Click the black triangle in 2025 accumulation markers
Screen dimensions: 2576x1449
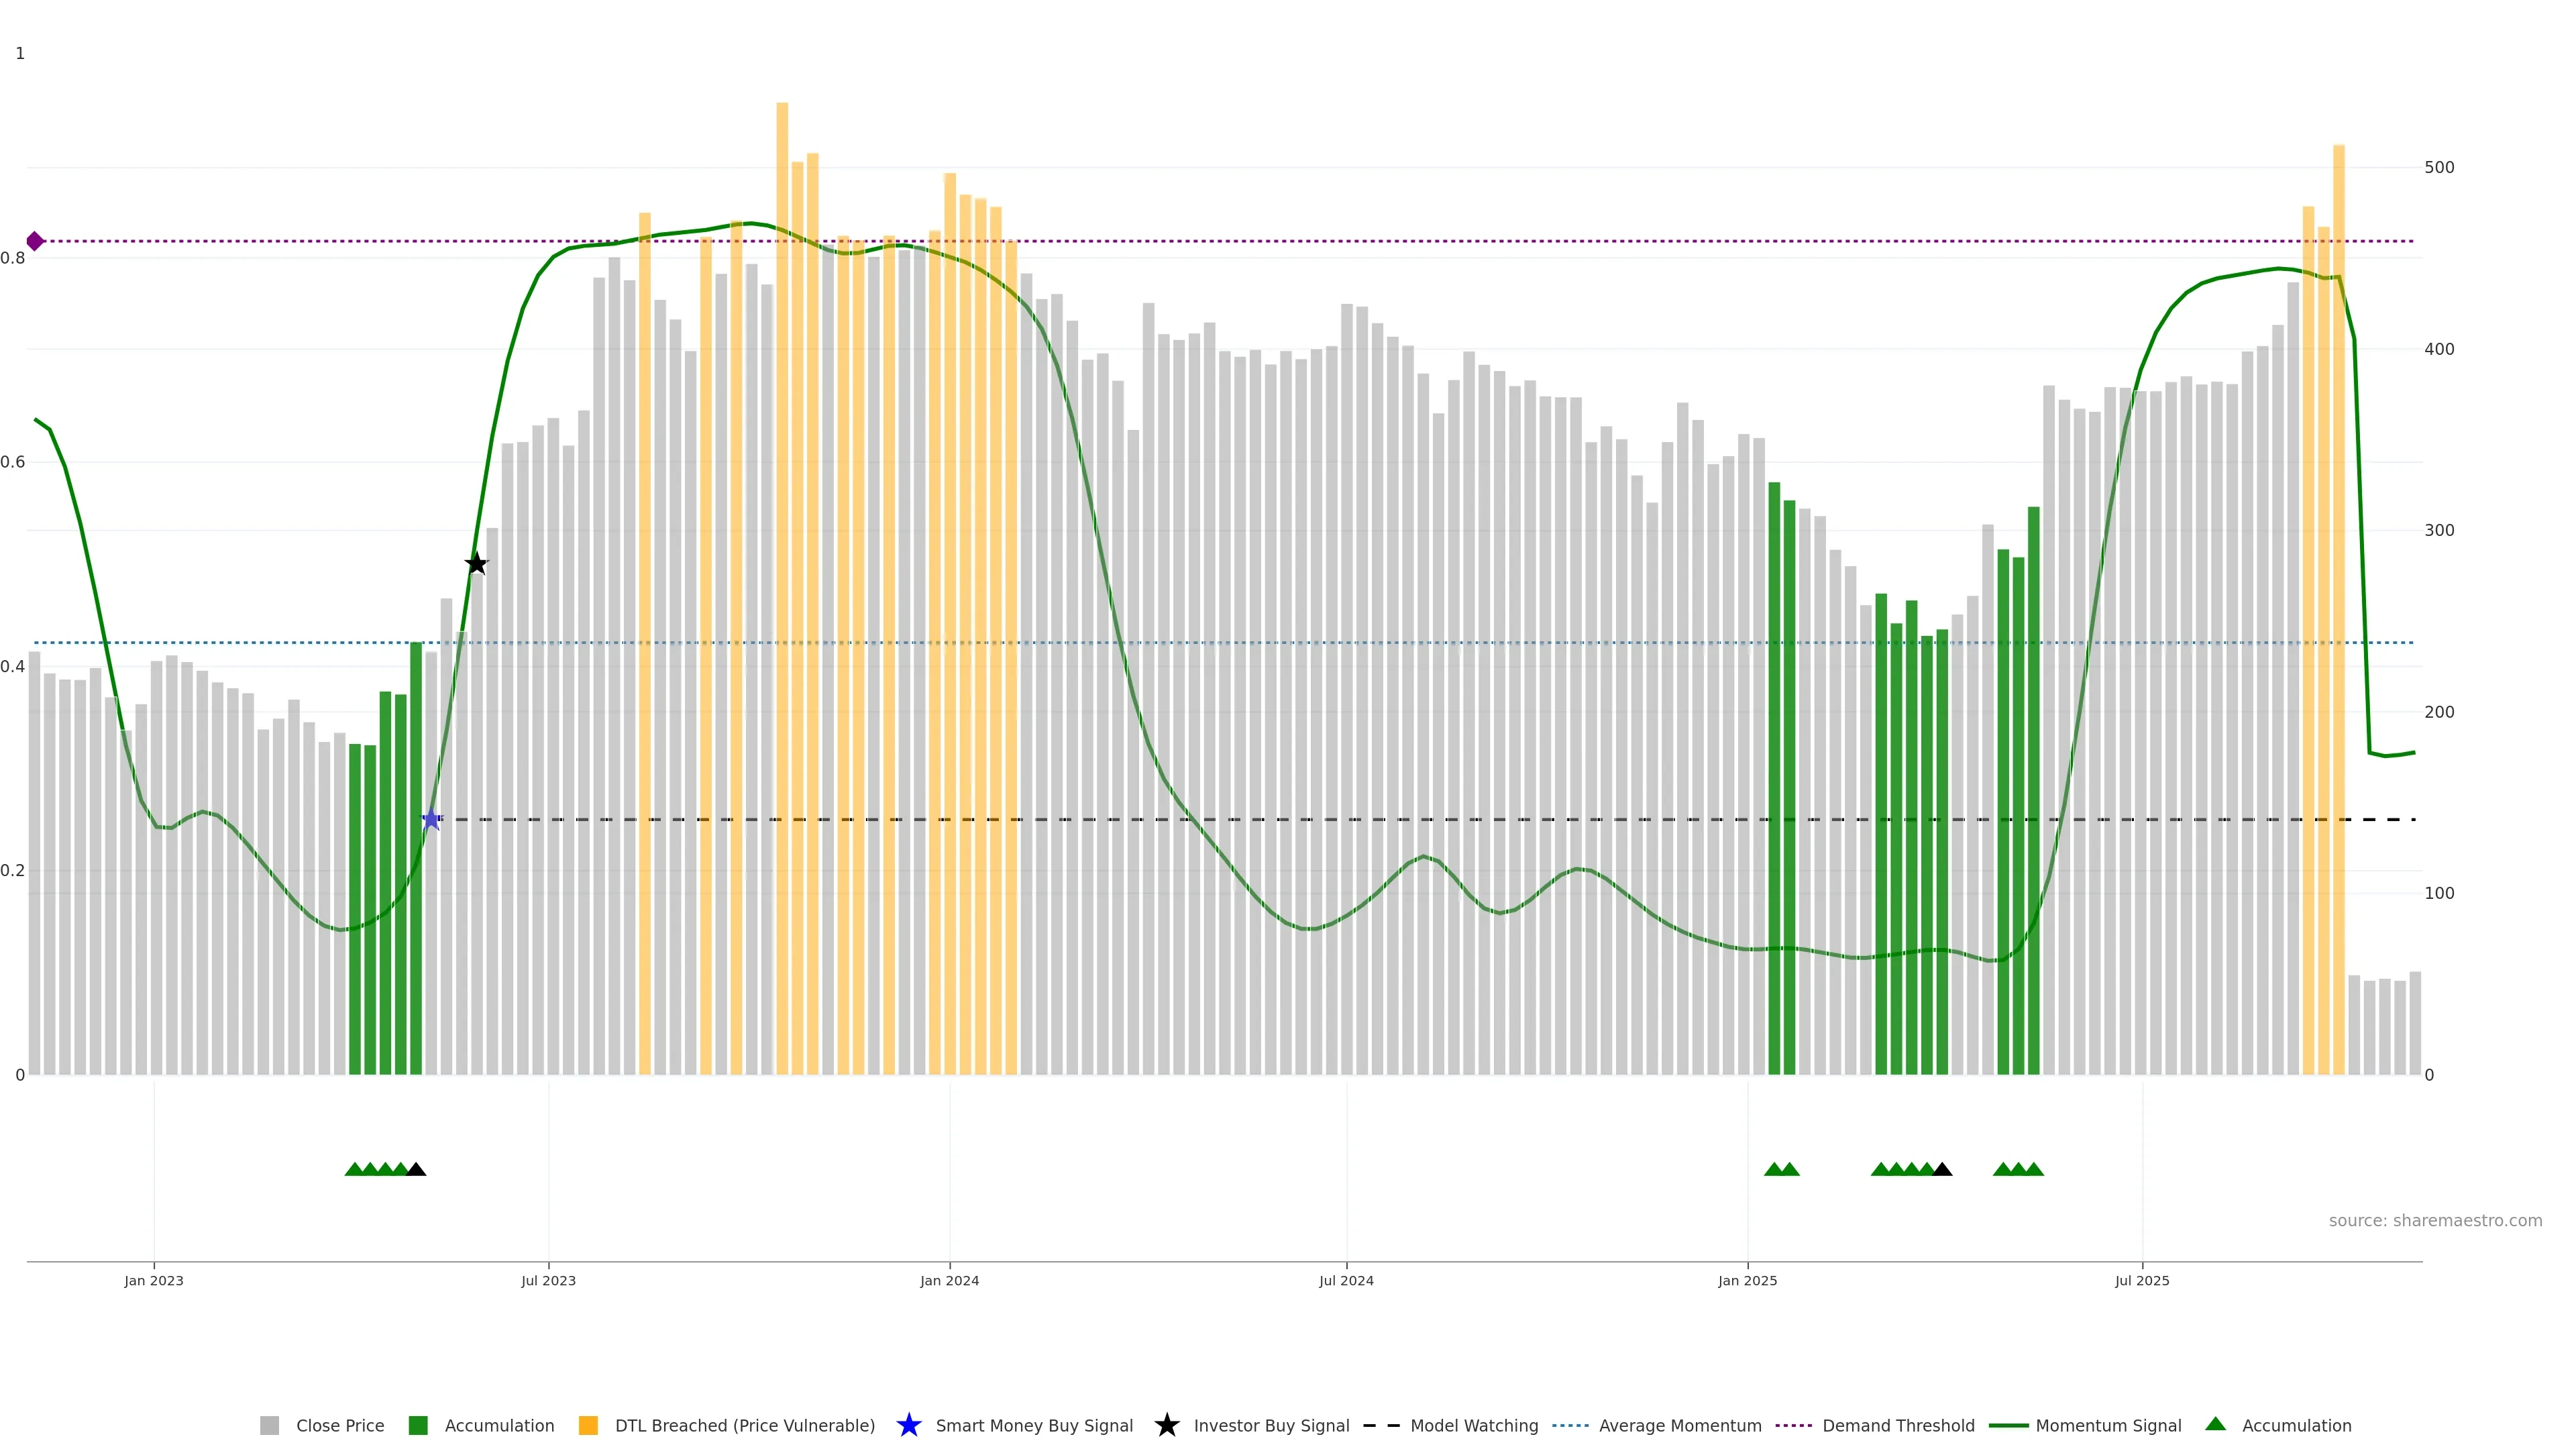(1942, 1169)
